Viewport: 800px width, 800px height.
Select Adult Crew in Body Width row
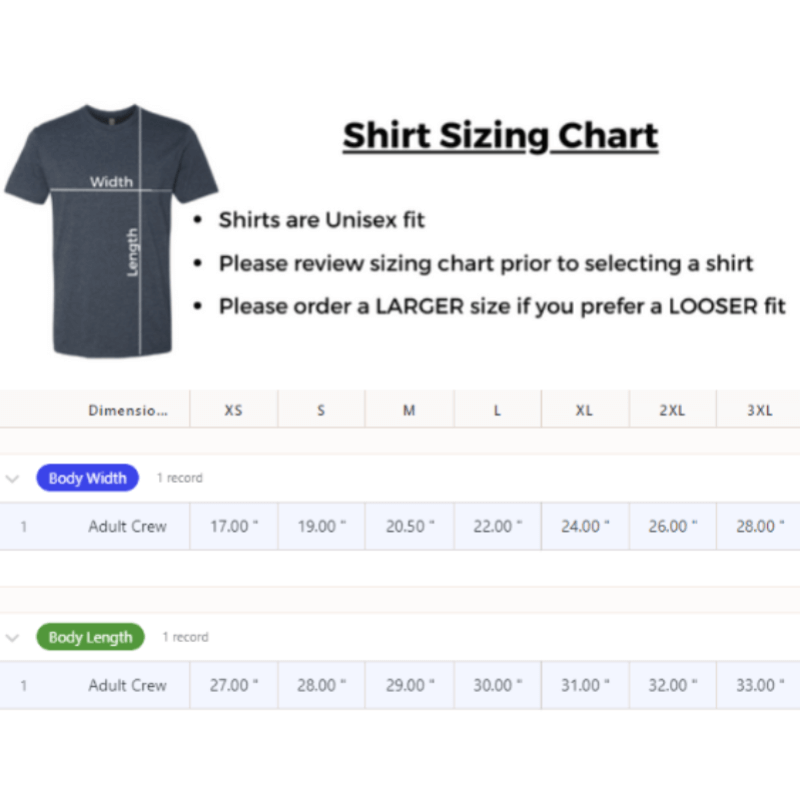tap(127, 526)
